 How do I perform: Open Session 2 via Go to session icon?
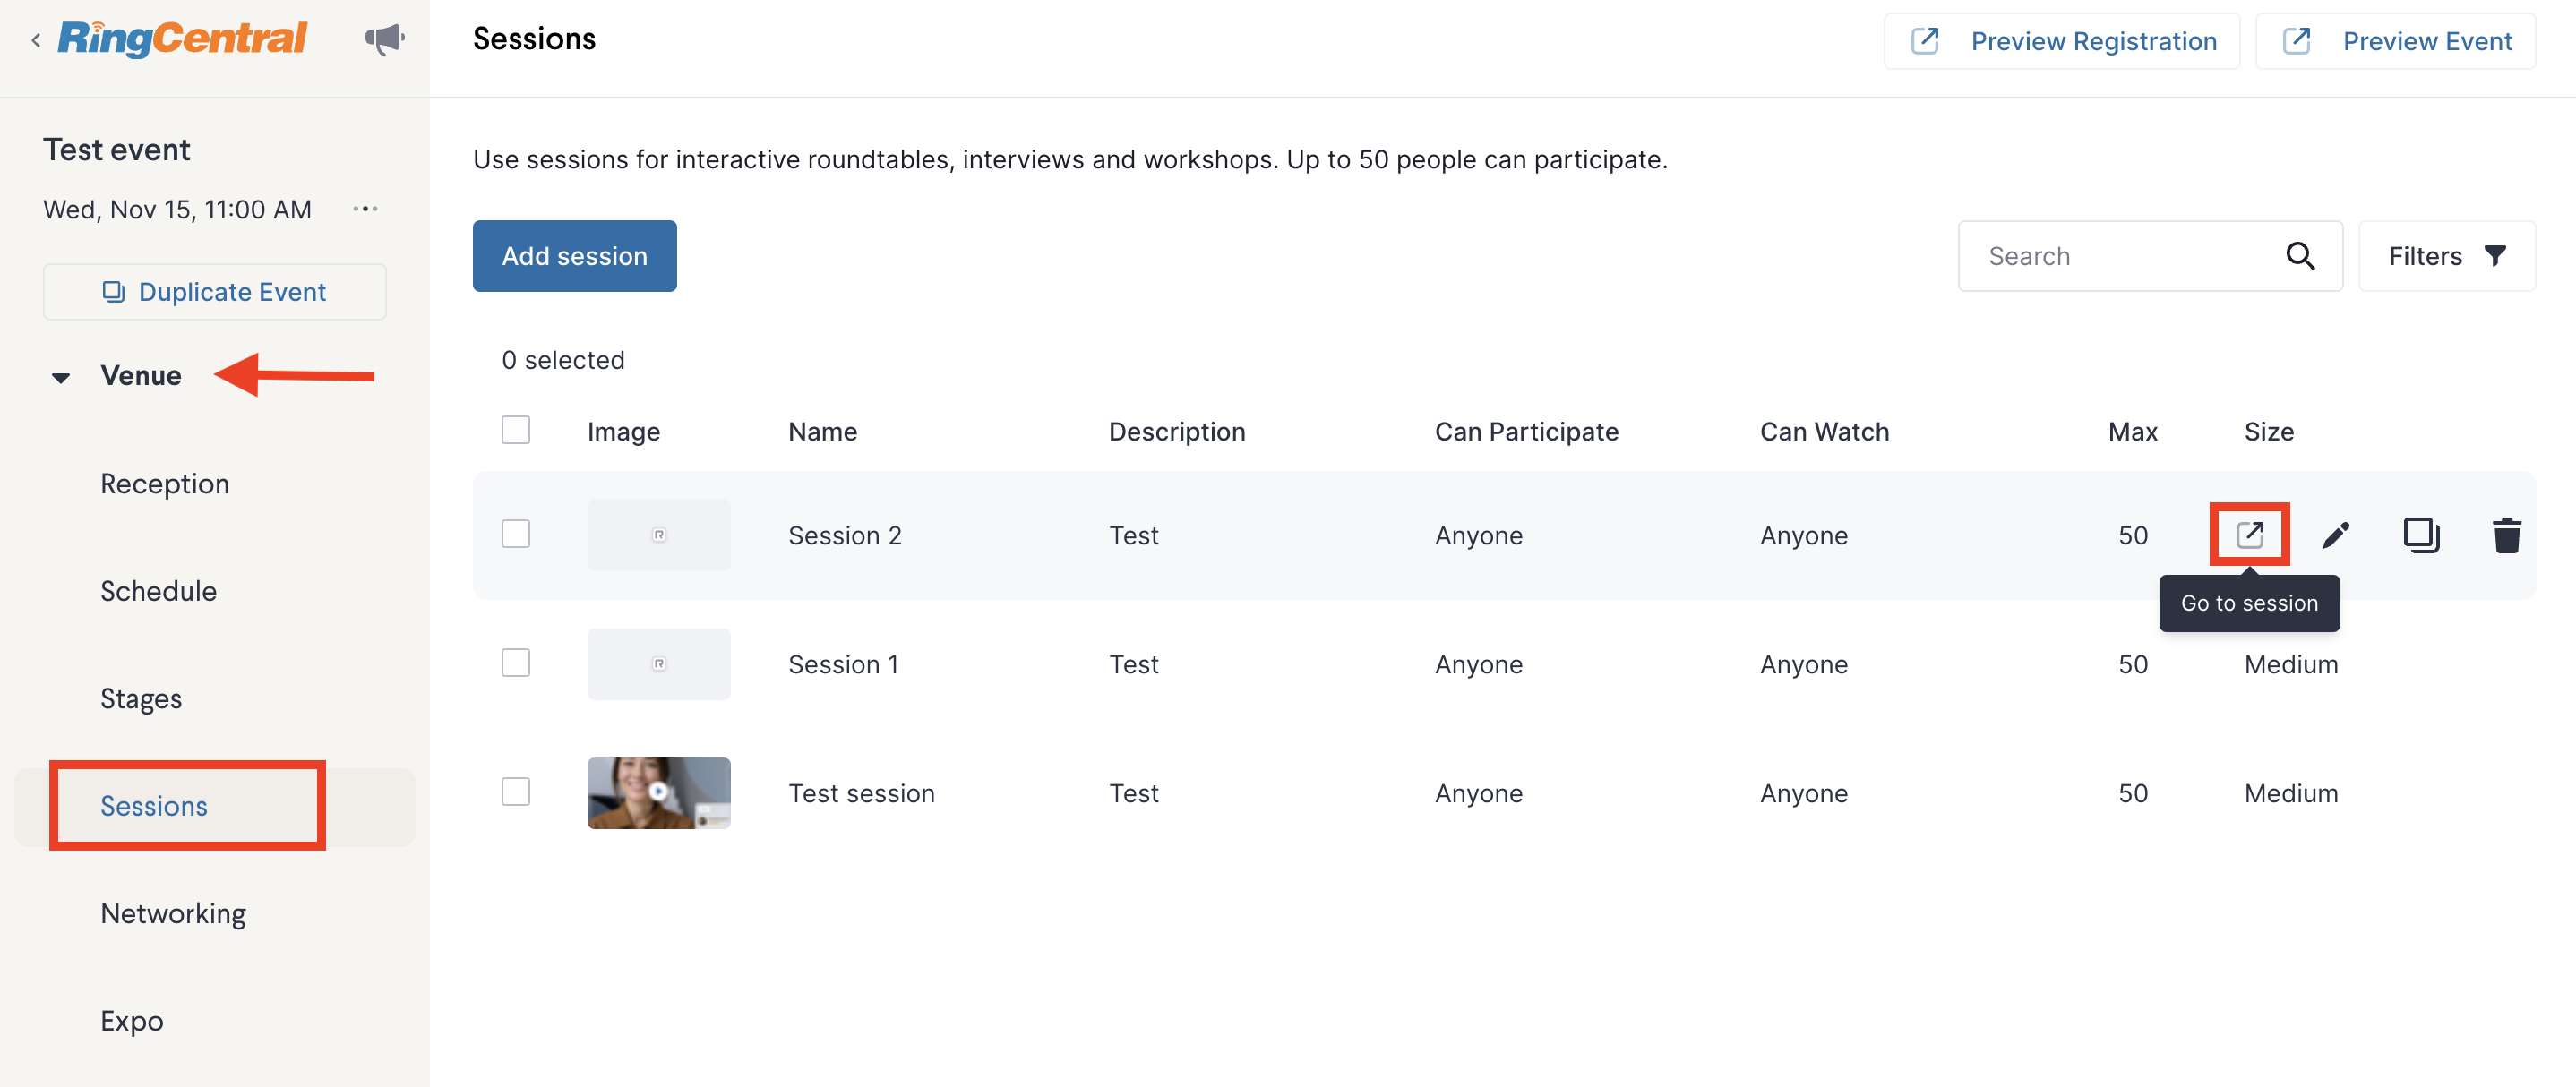[2249, 535]
